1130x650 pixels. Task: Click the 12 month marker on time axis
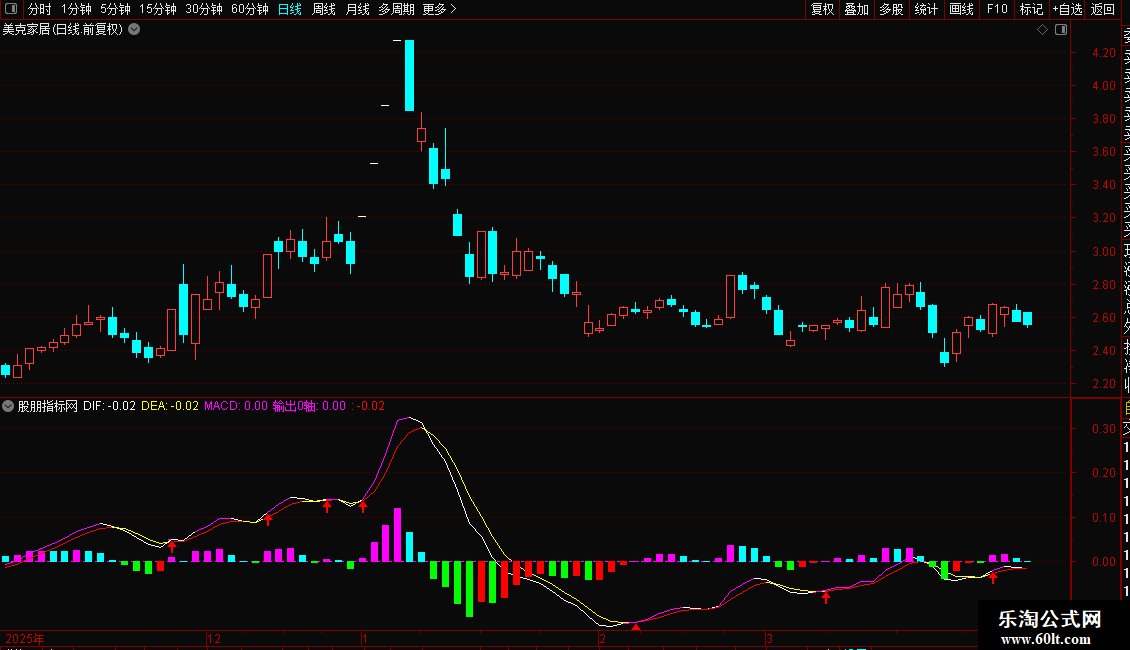[214, 638]
